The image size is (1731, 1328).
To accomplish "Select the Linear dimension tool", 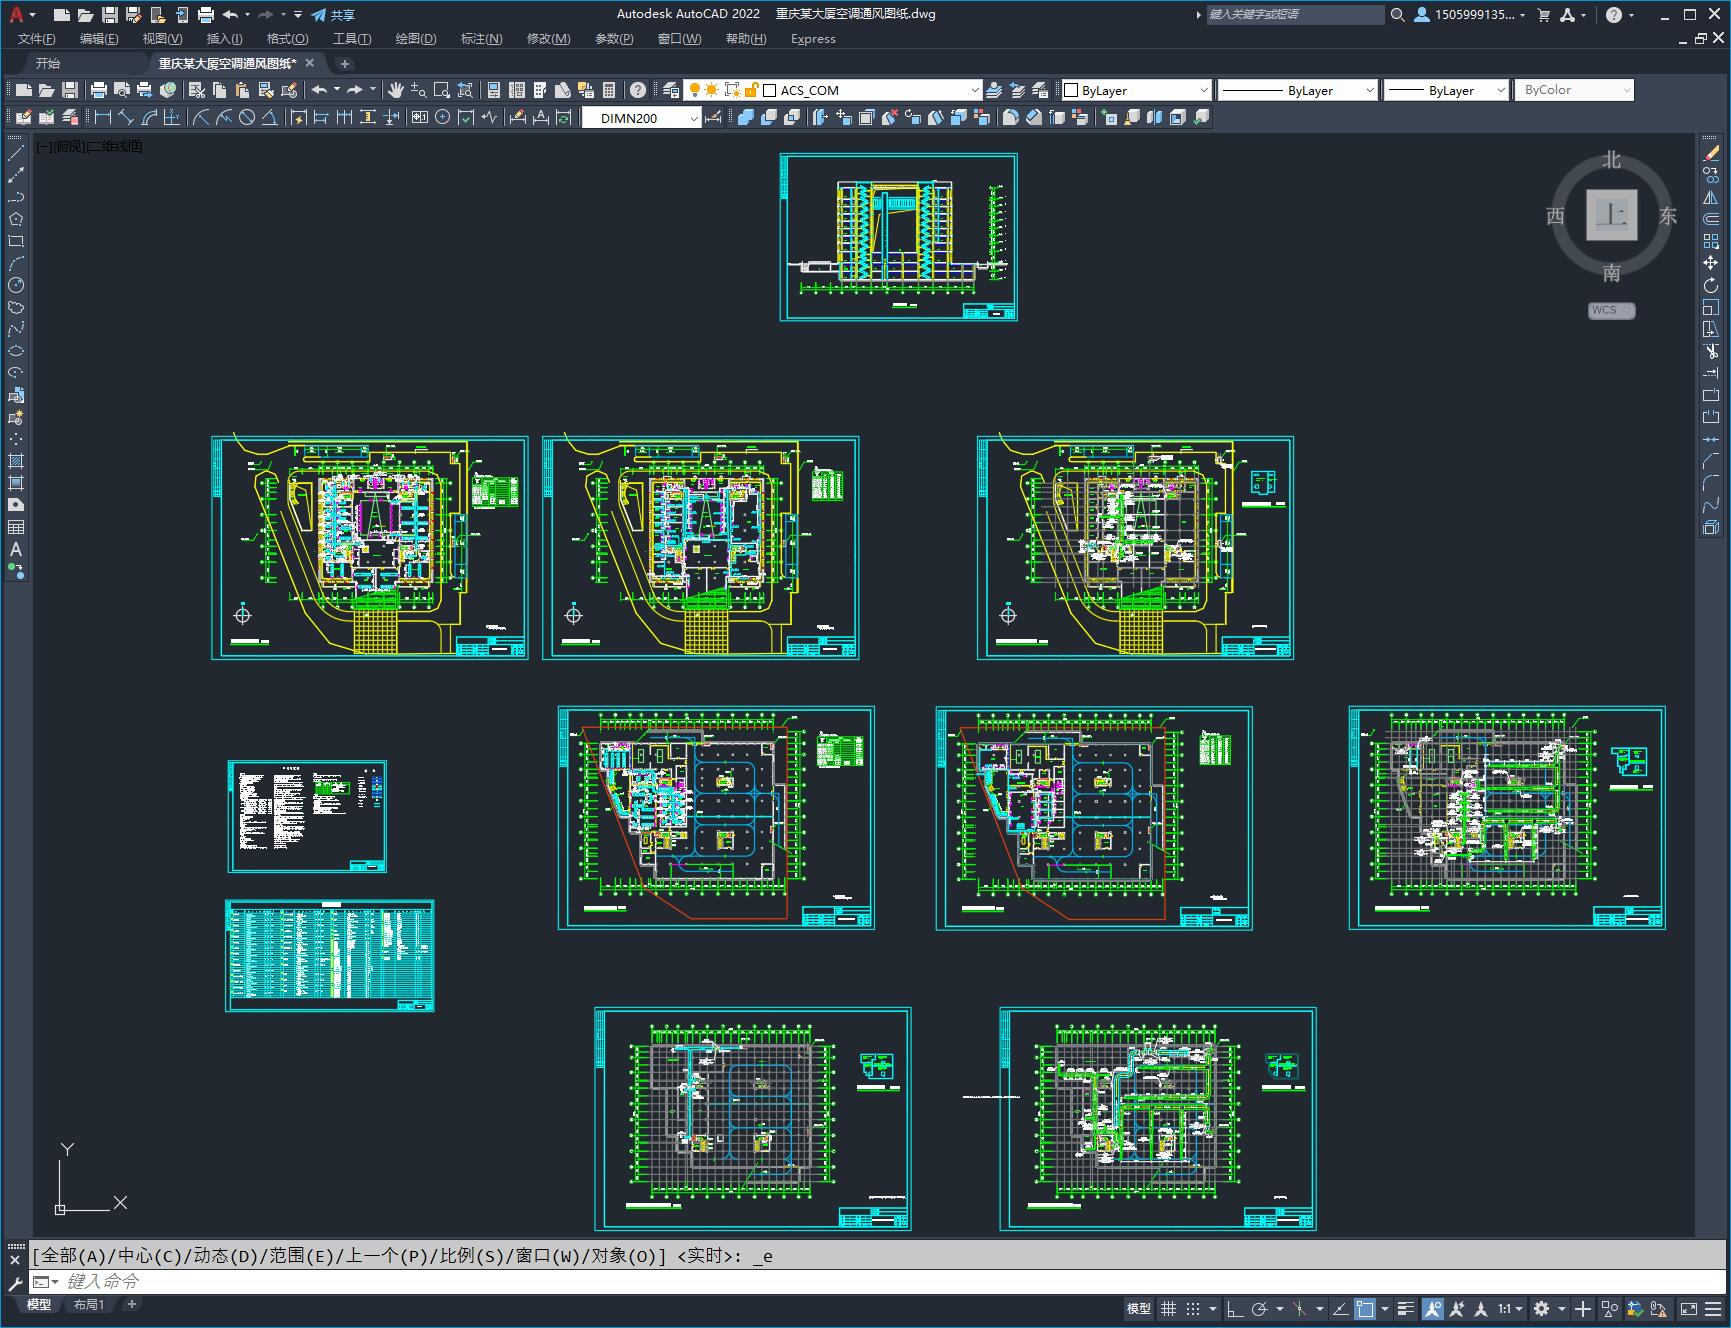I will pos(102,117).
